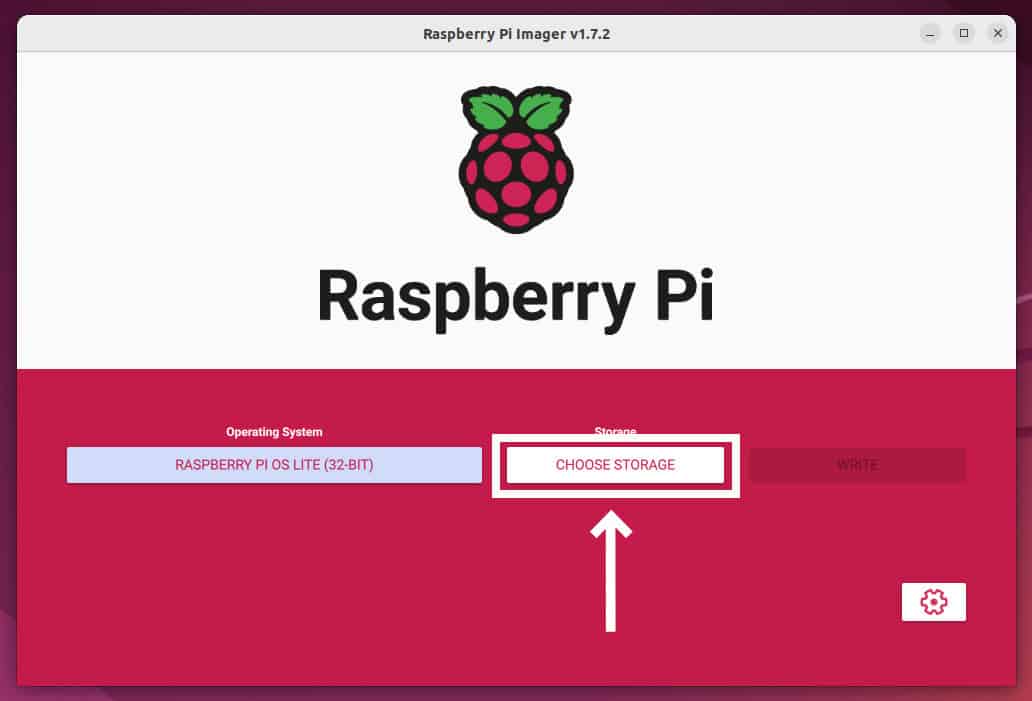Click the disabled WRITE button

[857, 465]
